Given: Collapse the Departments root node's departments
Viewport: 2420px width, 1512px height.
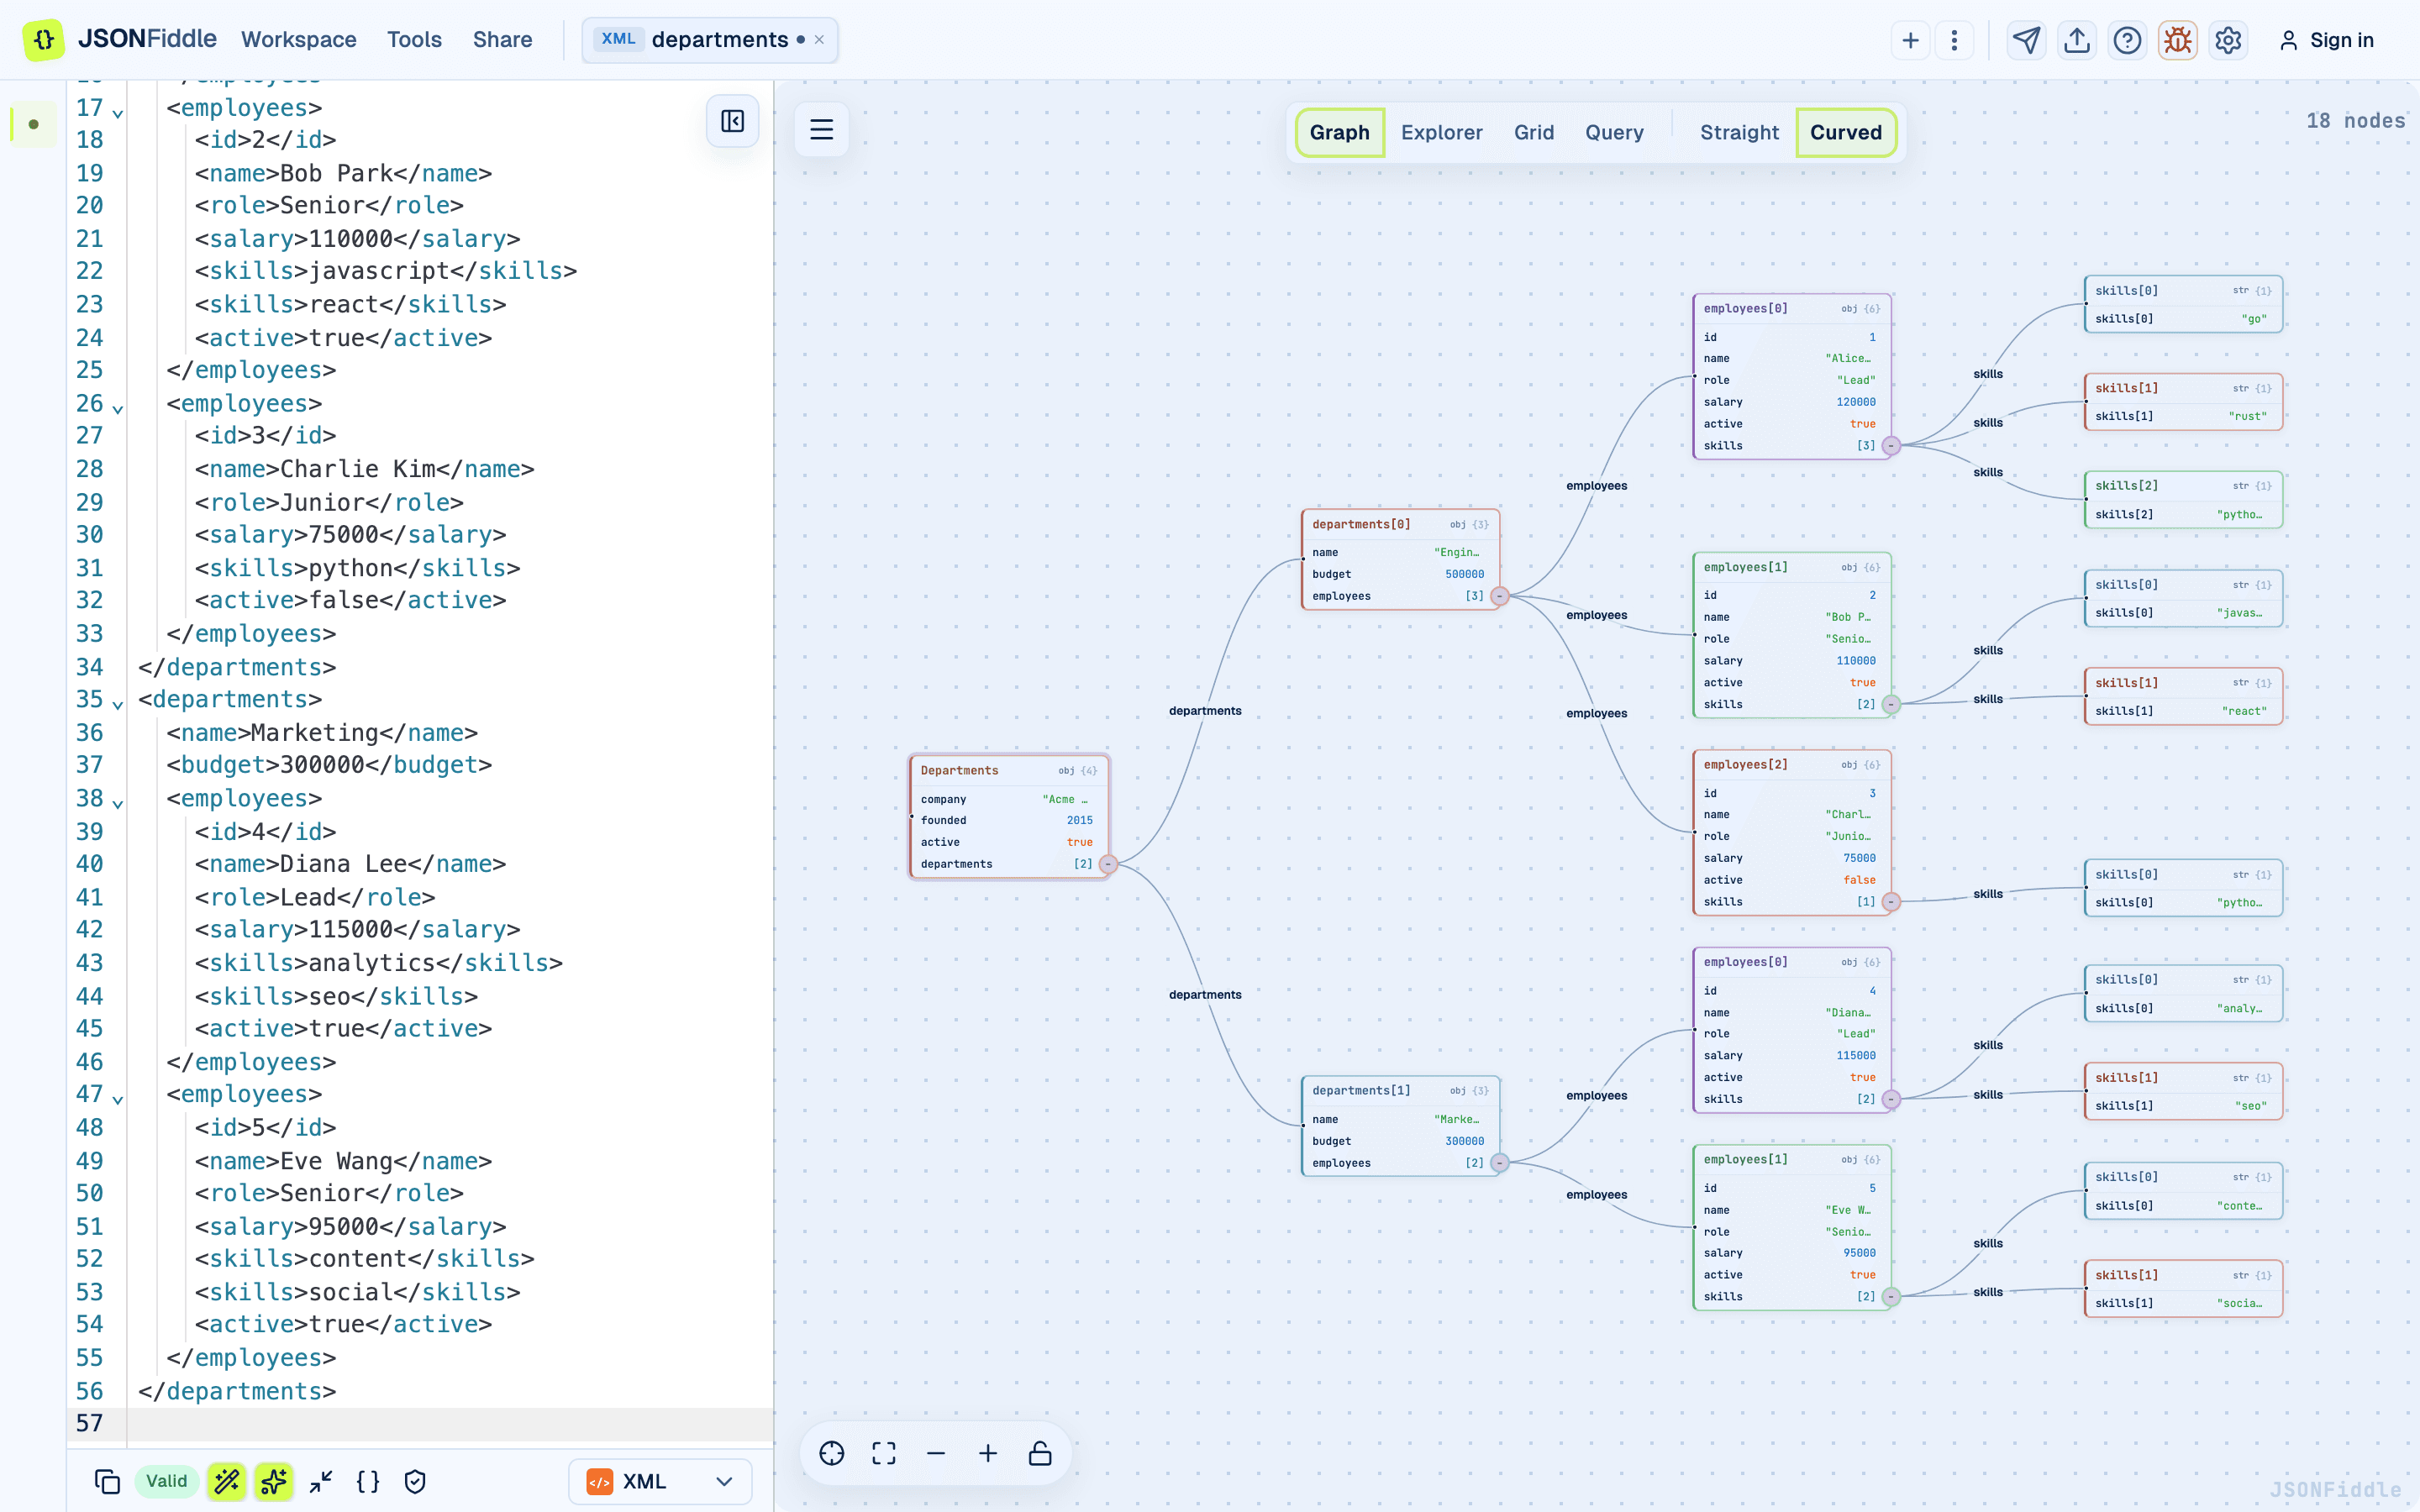Looking at the screenshot, I should [1107, 864].
